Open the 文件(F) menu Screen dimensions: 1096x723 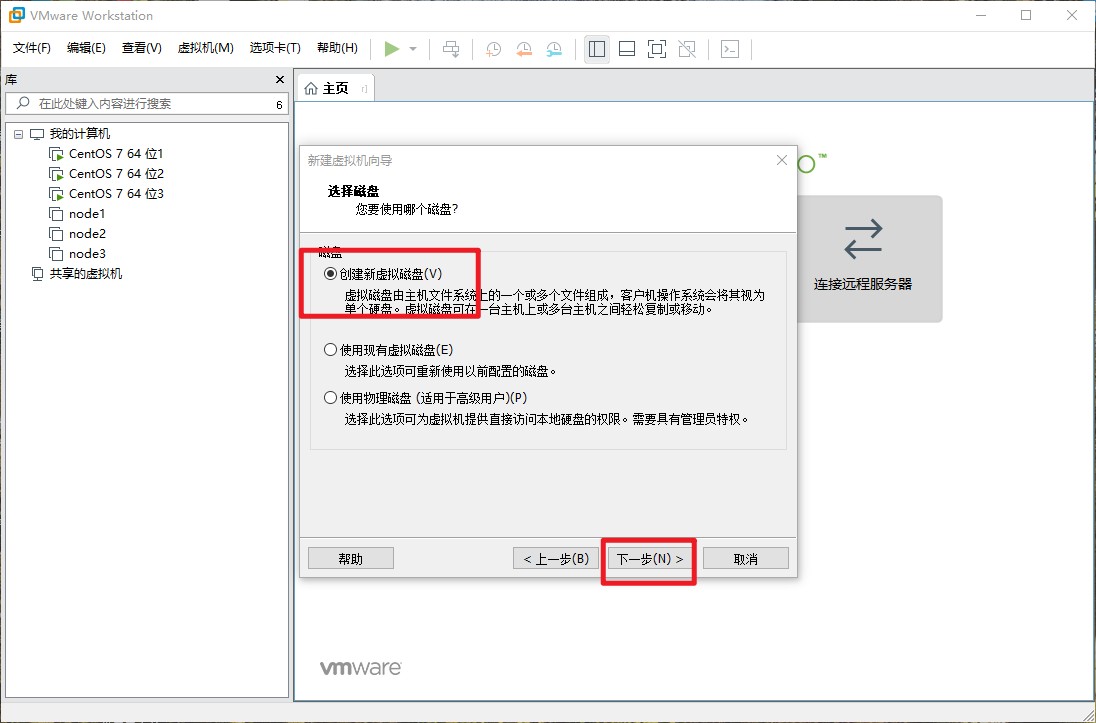(x=31, y=48)
